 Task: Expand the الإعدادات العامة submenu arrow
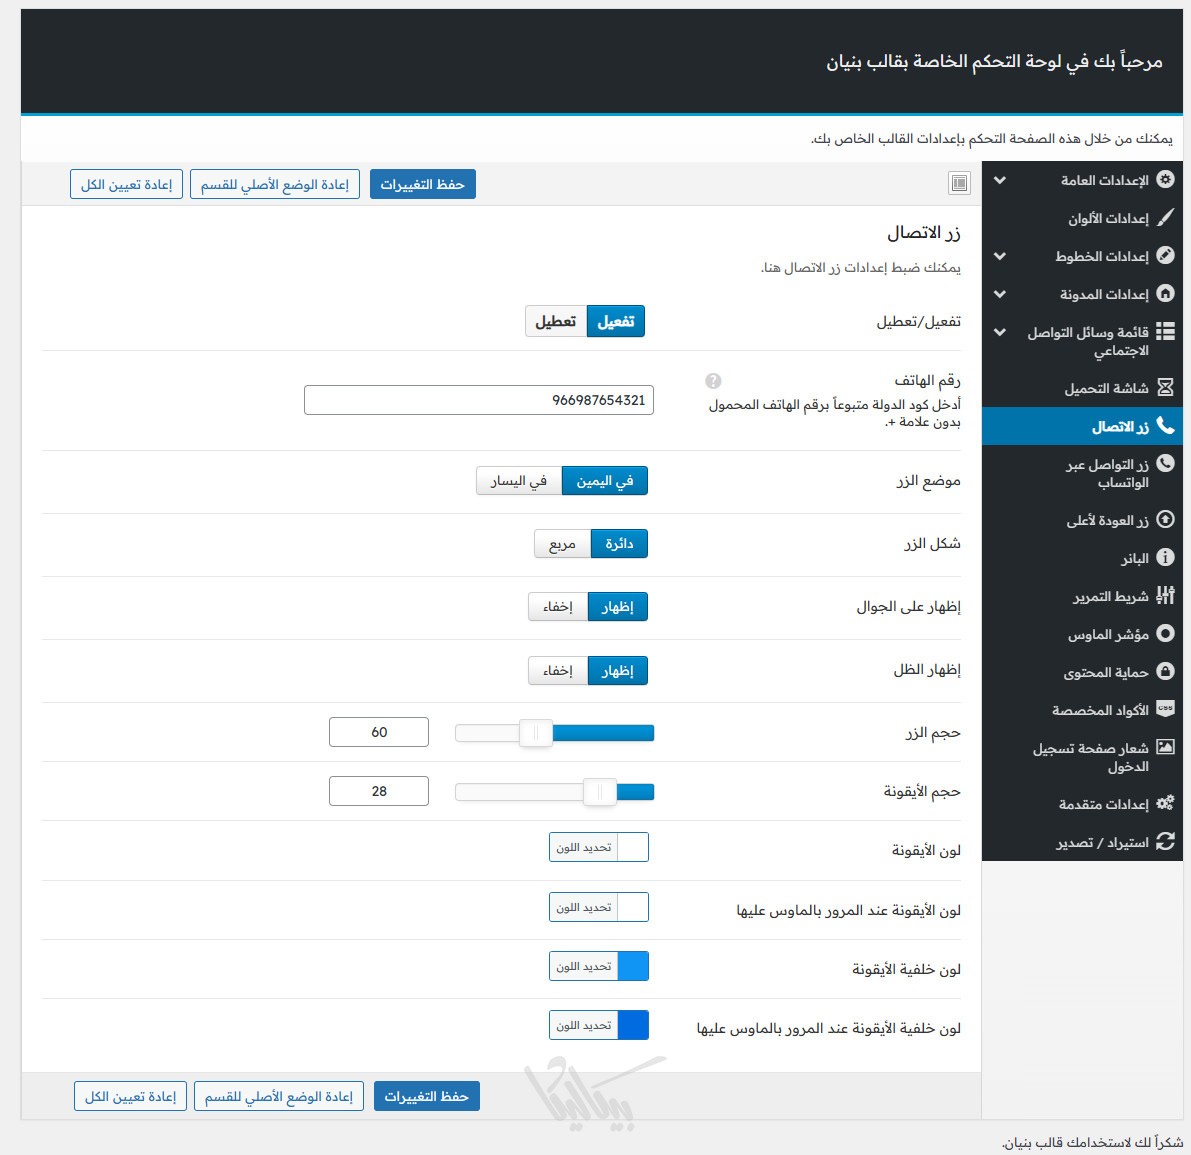[1000, 180]
